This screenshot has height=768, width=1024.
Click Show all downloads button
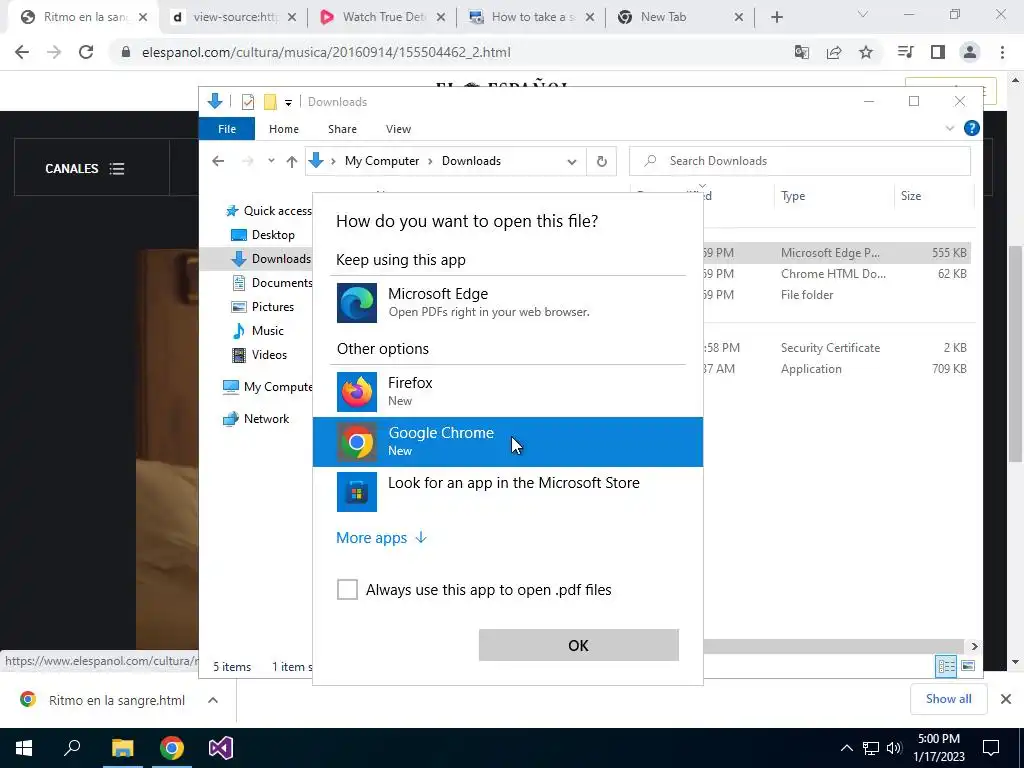948,699
